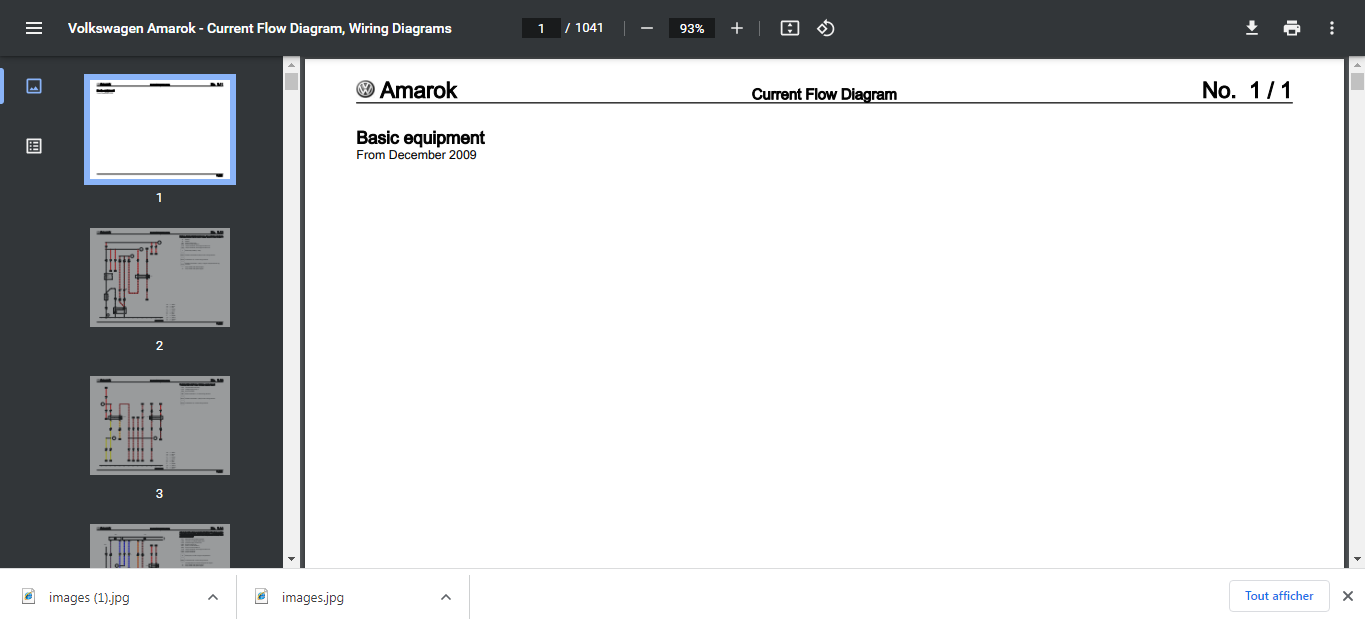1365x625 pixels.
Task: Click the From December 2009 text
Action: [416, 155]
